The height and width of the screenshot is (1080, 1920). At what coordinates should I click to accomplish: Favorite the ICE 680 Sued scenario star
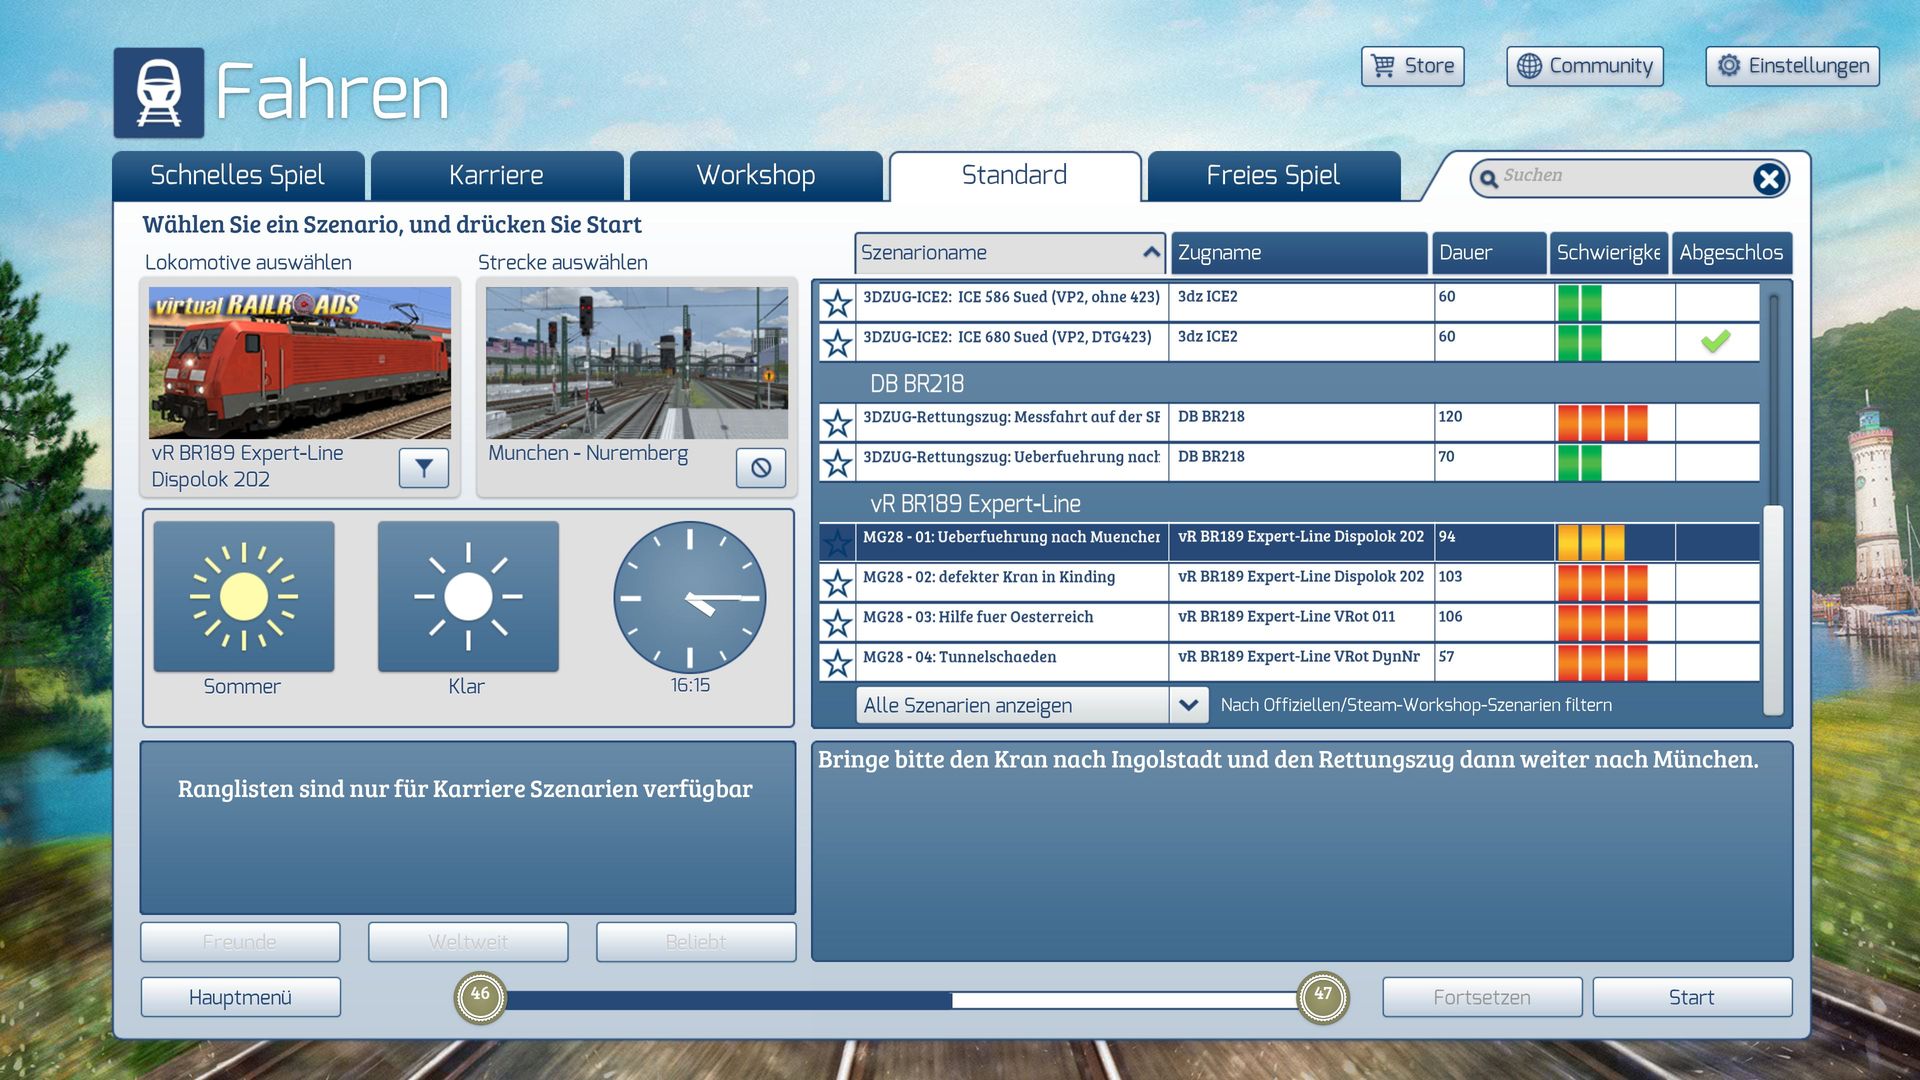pyautogui.click(x=837, y=342)
